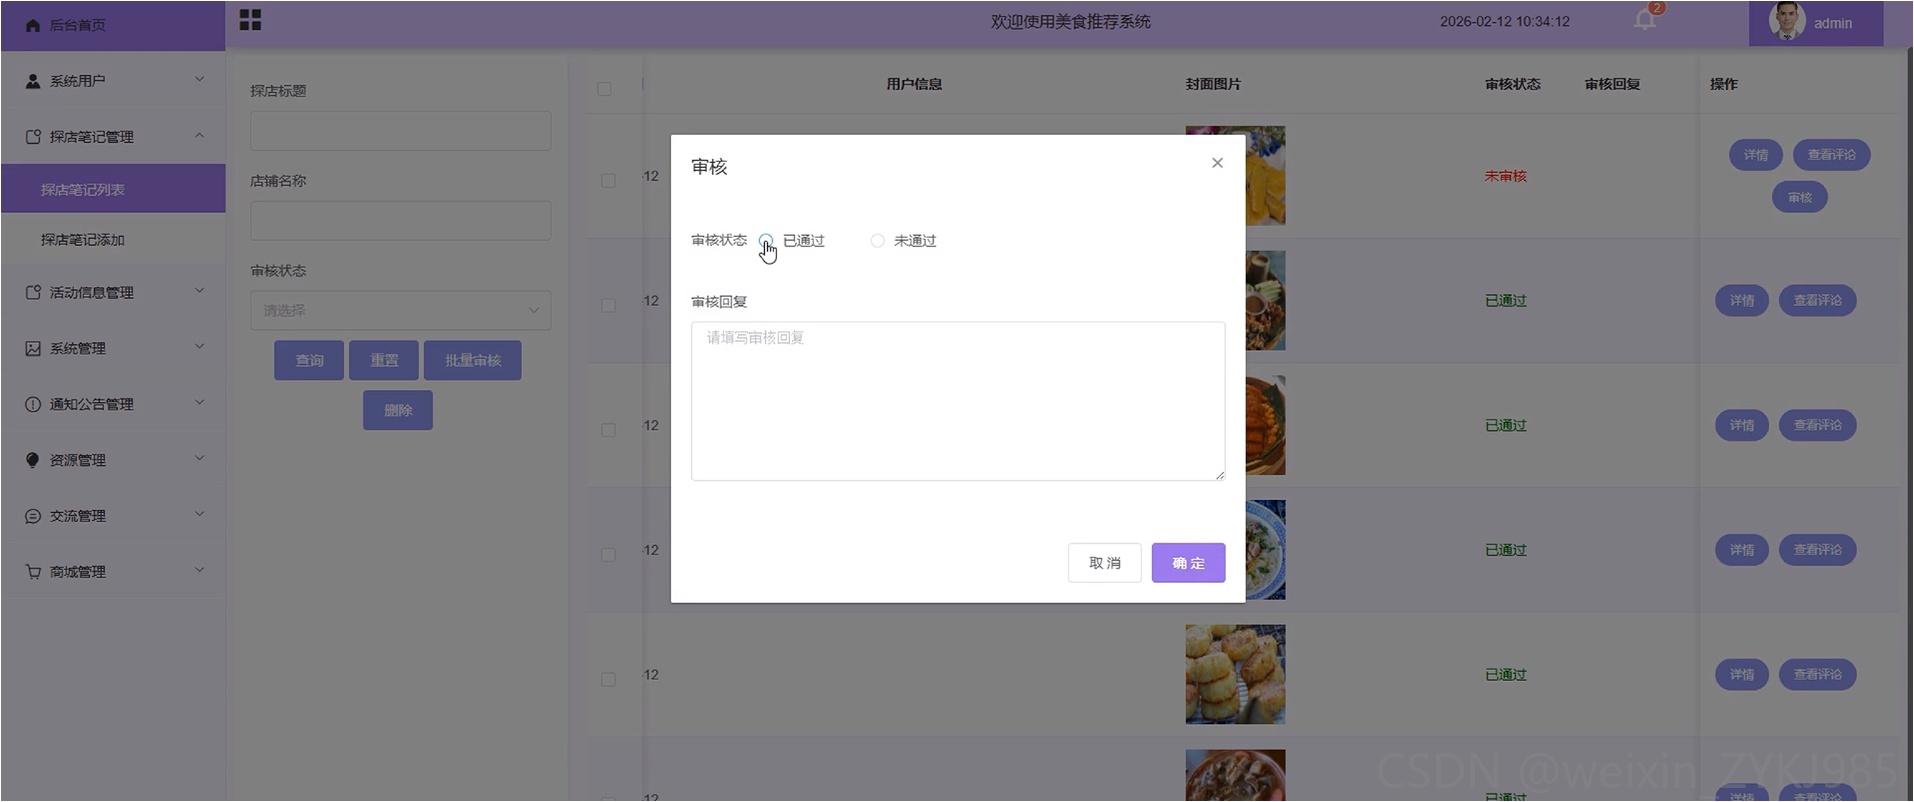Image resolution: width=1914 pixels, height=802 pixels.
Task: Click the admin avatar picture
Action: click(x=1786, y=22)
